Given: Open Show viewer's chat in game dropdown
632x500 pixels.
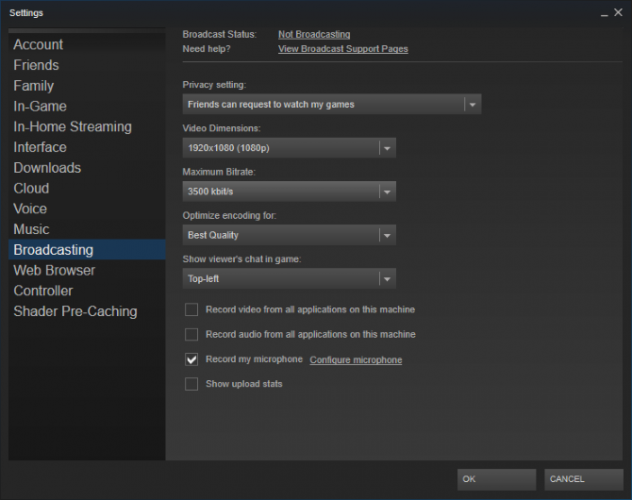Looking at the screenshot, I should pos(289,278).
